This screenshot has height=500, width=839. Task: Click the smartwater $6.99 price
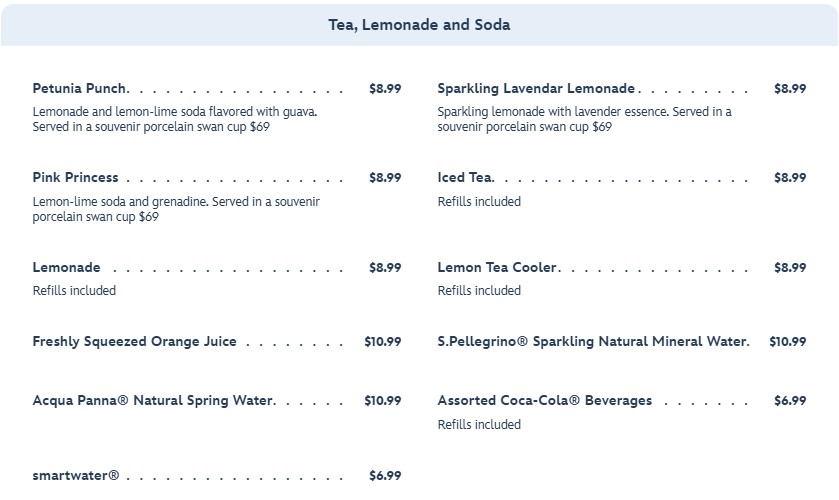click(385, 475)
